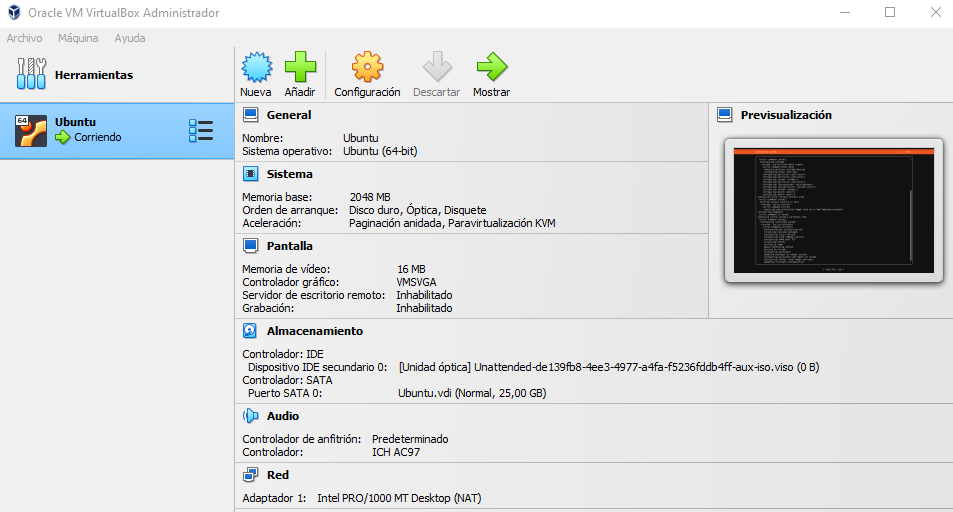This screenshot has height=512, width=953.
Task: Open the General section header link
Action: click(x=289, y=115)
